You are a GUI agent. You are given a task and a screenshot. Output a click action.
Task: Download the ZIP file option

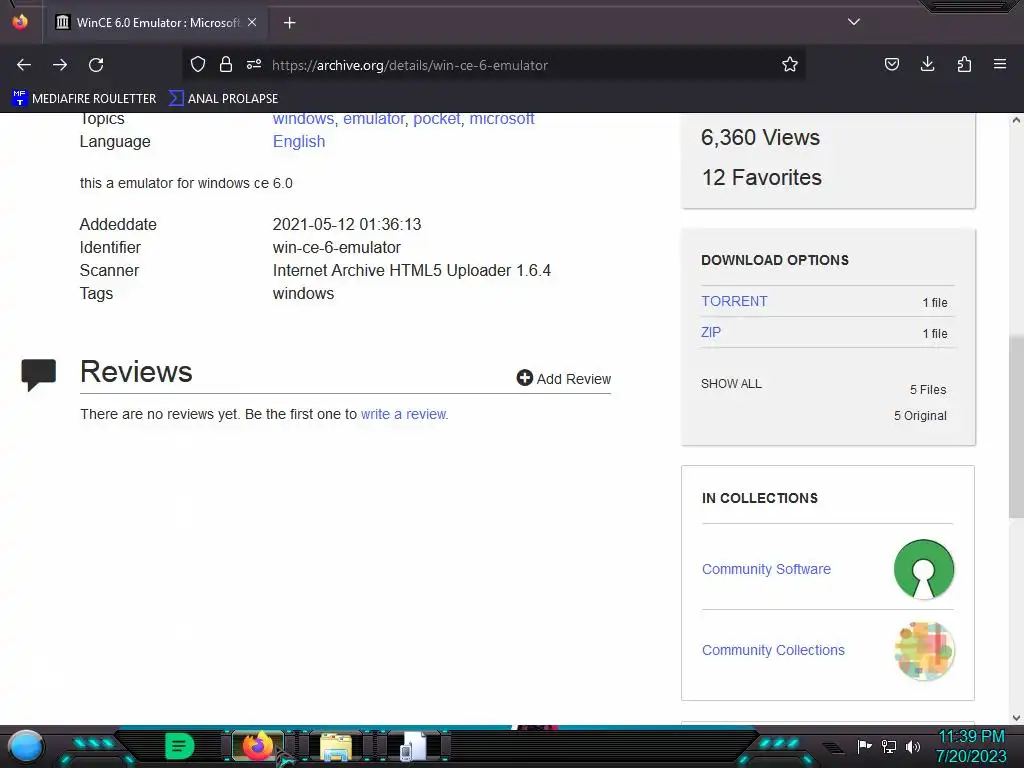coord(711,332)
